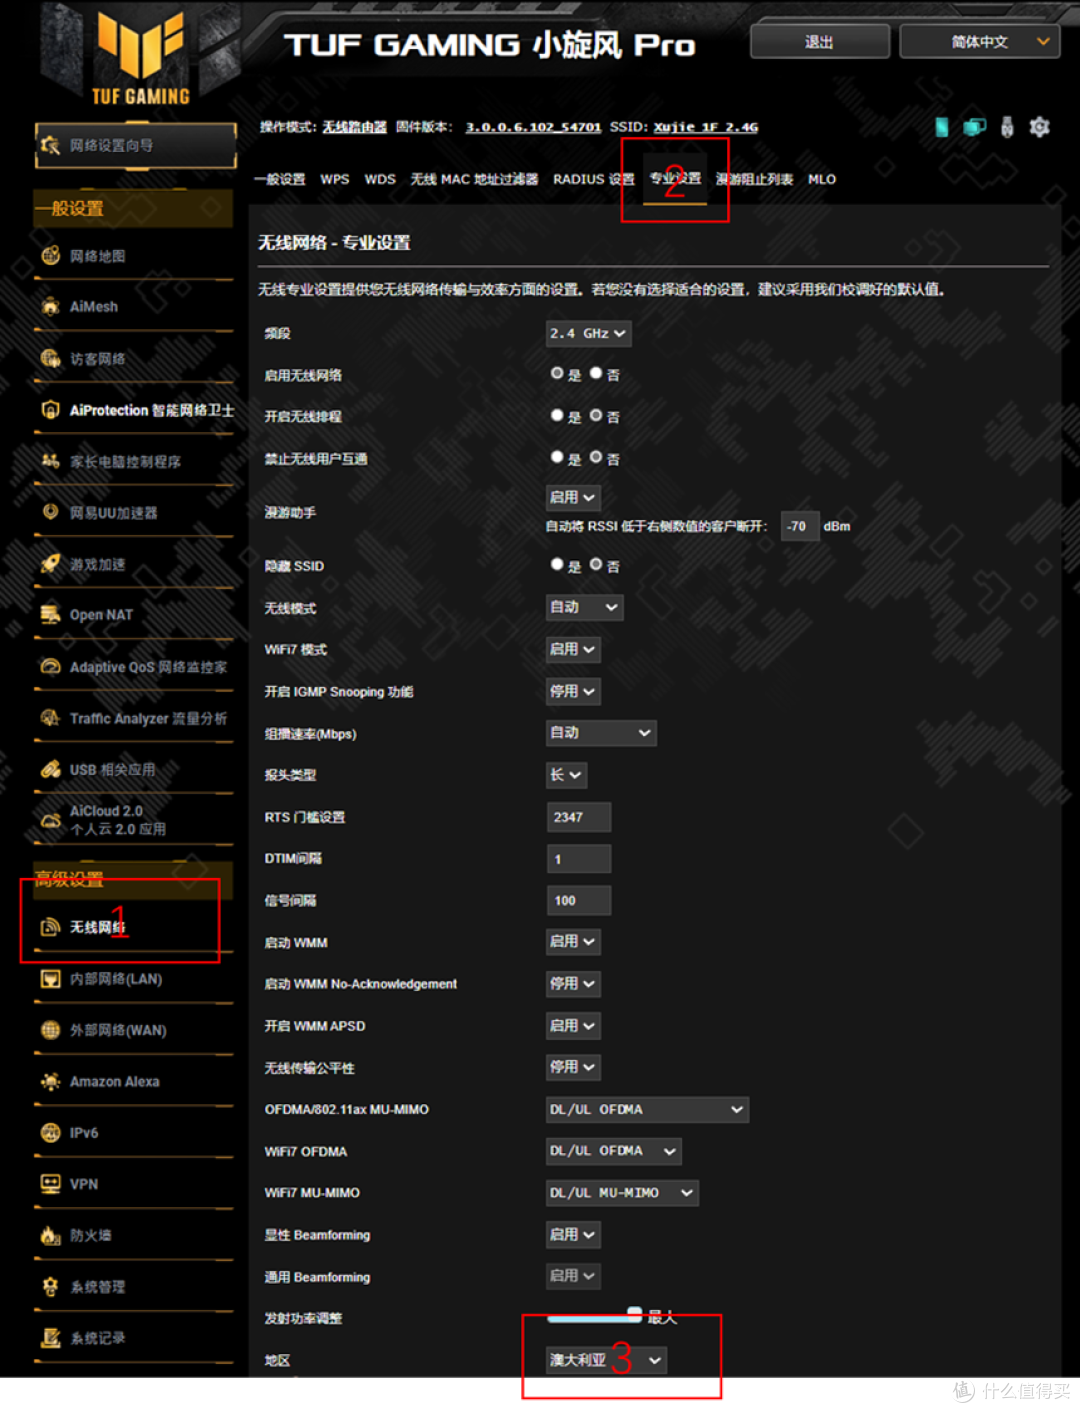The height and width of the screenshot is (1413, 1080).
Task: Click the 家长电脑控制程序 icon
Action: point(50,461)
